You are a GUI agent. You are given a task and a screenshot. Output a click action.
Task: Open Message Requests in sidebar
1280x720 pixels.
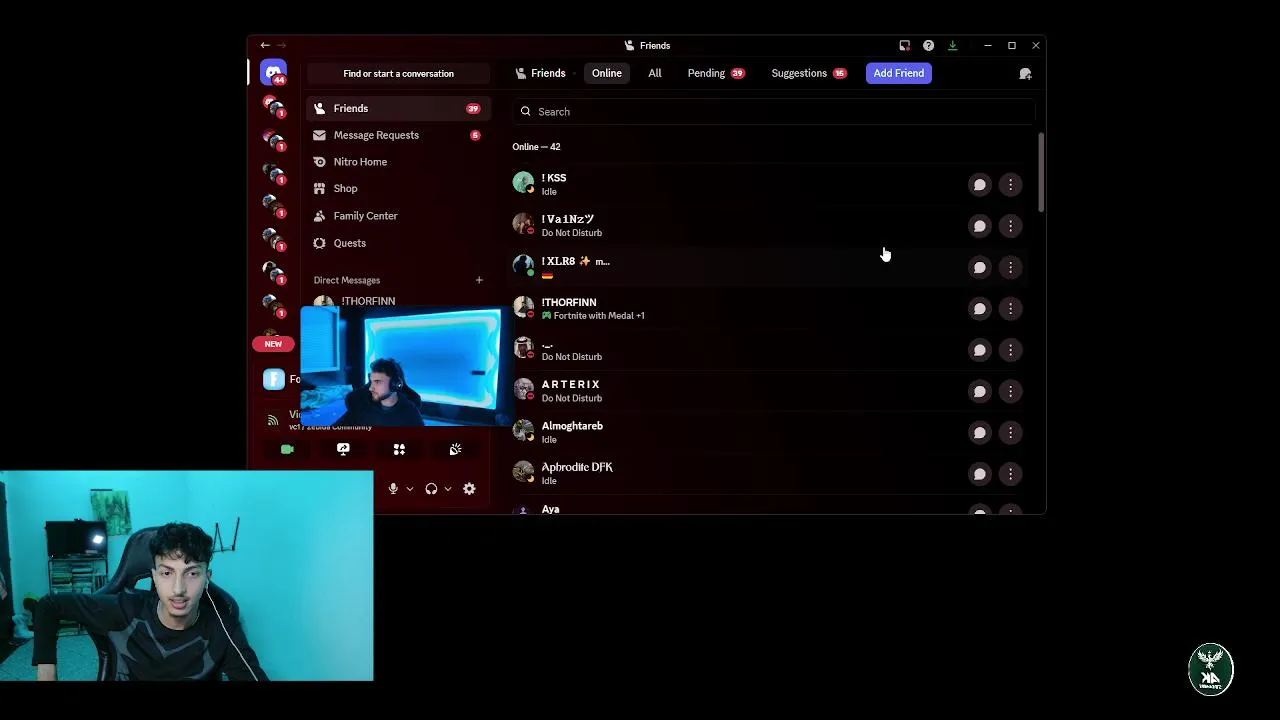(397, 135)
